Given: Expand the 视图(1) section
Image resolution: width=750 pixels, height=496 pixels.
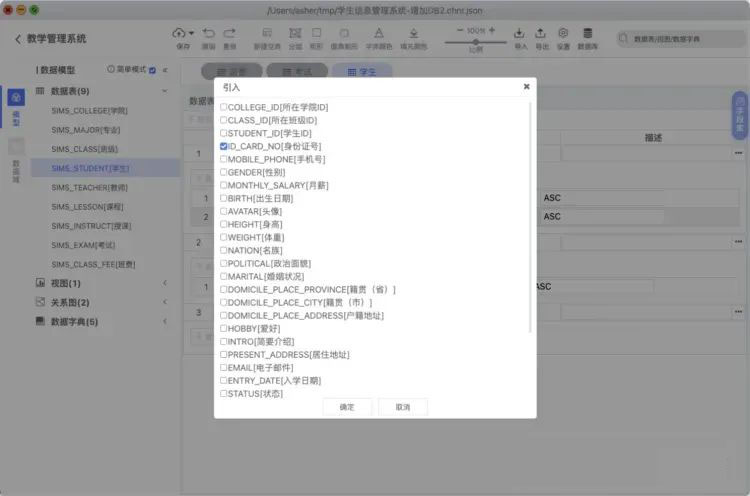Looking at the screenshot, I should click(165, 284).
